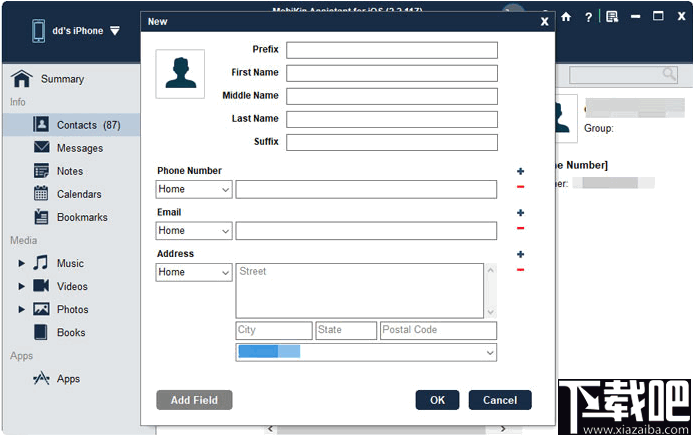Click the email address text field
693x435 pixels.
point(366,231)
